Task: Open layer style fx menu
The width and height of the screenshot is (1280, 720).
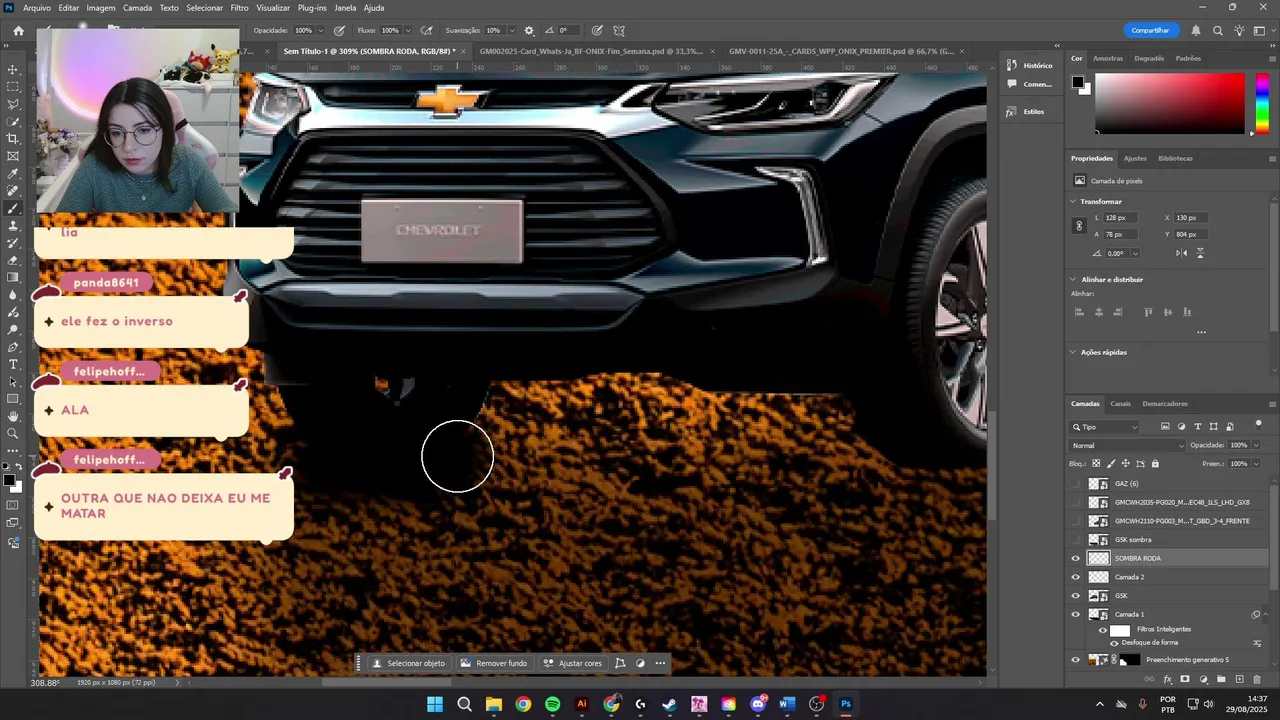Action: (x=1167, y=679)
